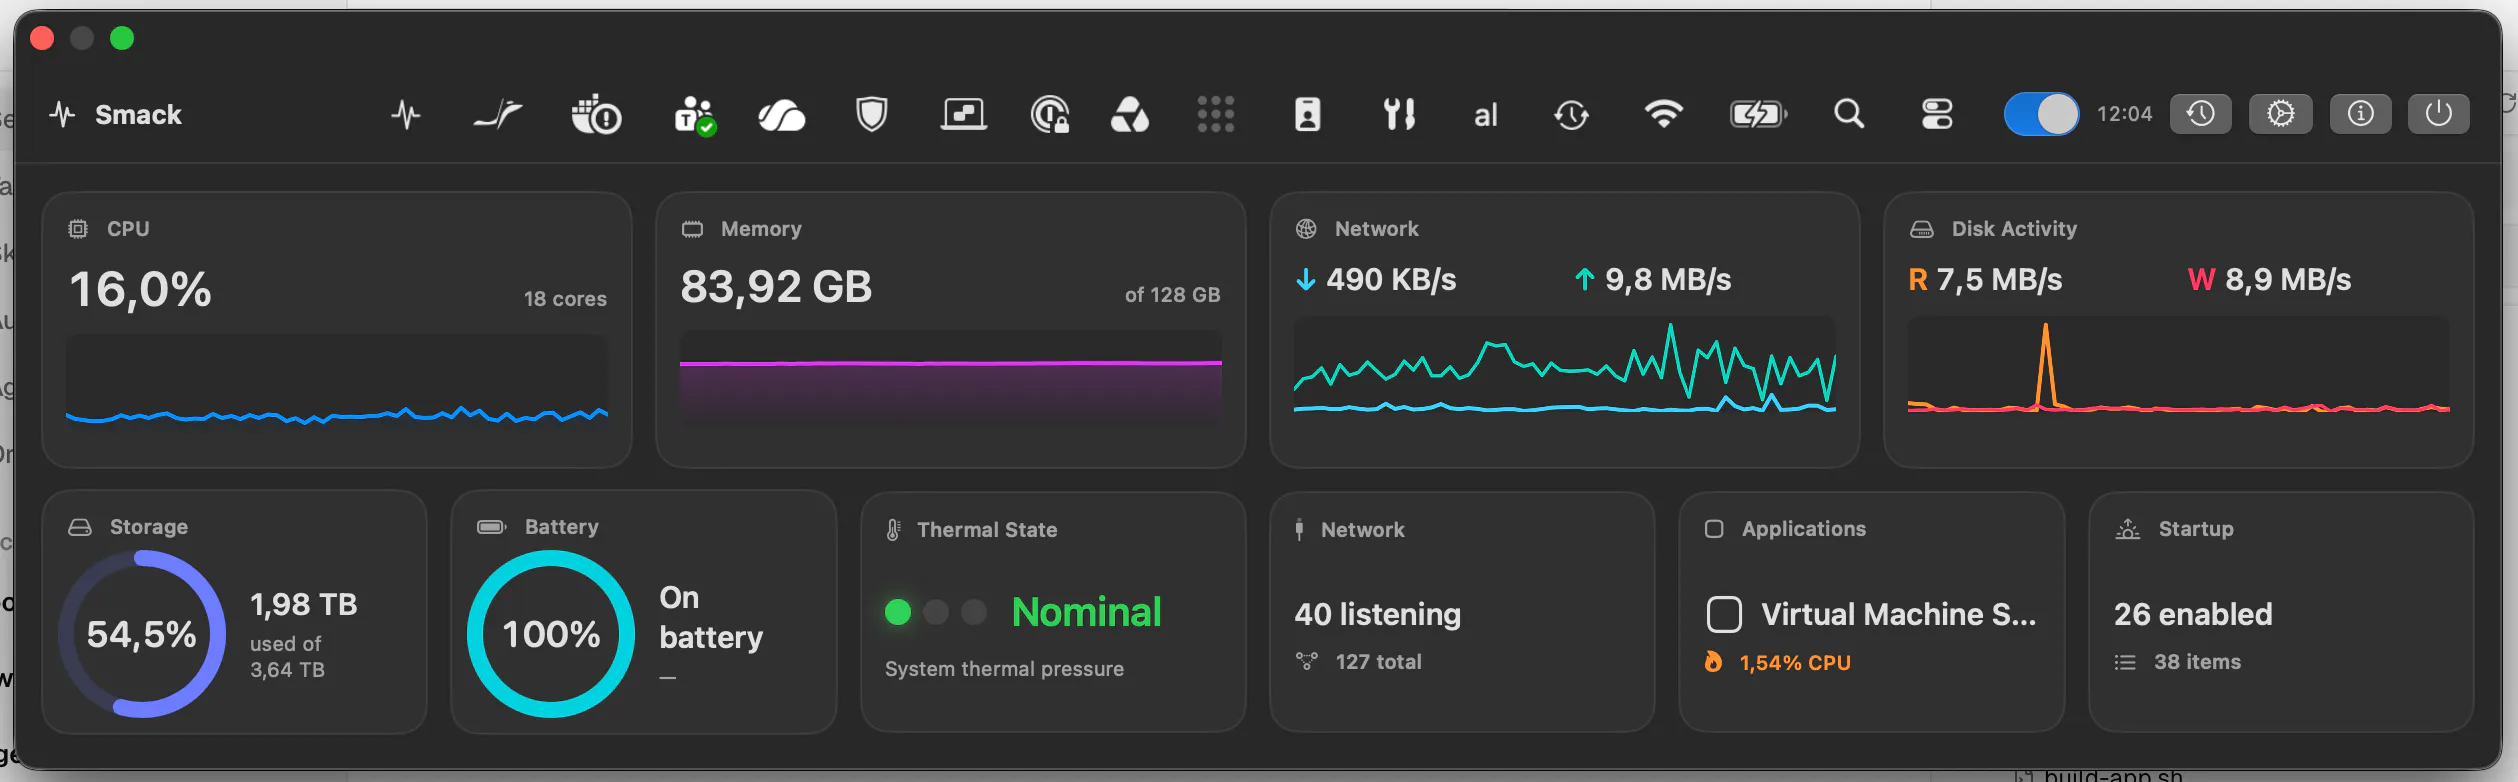
Task: Open the charging battery toolbar icon
Action: coord(1759,115)
